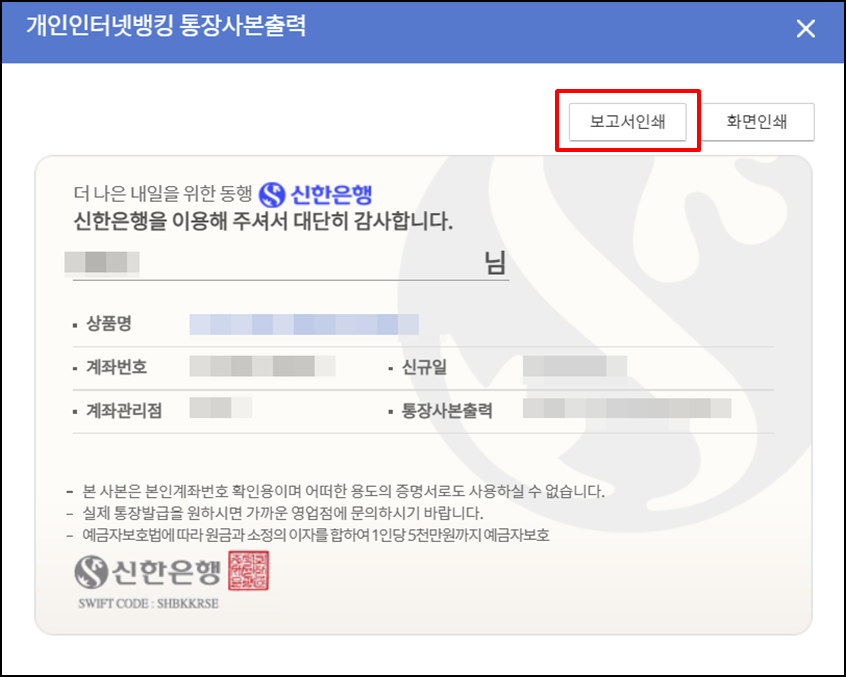
Task: Close the 통장사본출력 dialog with X
Action: pos(806,29)
